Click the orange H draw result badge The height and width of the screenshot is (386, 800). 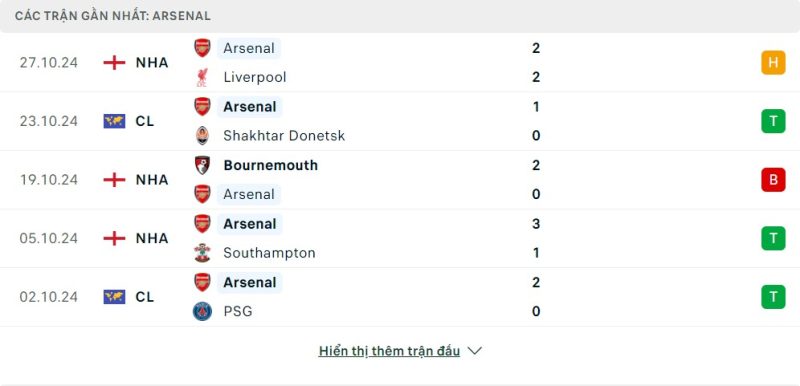[773, 63]
